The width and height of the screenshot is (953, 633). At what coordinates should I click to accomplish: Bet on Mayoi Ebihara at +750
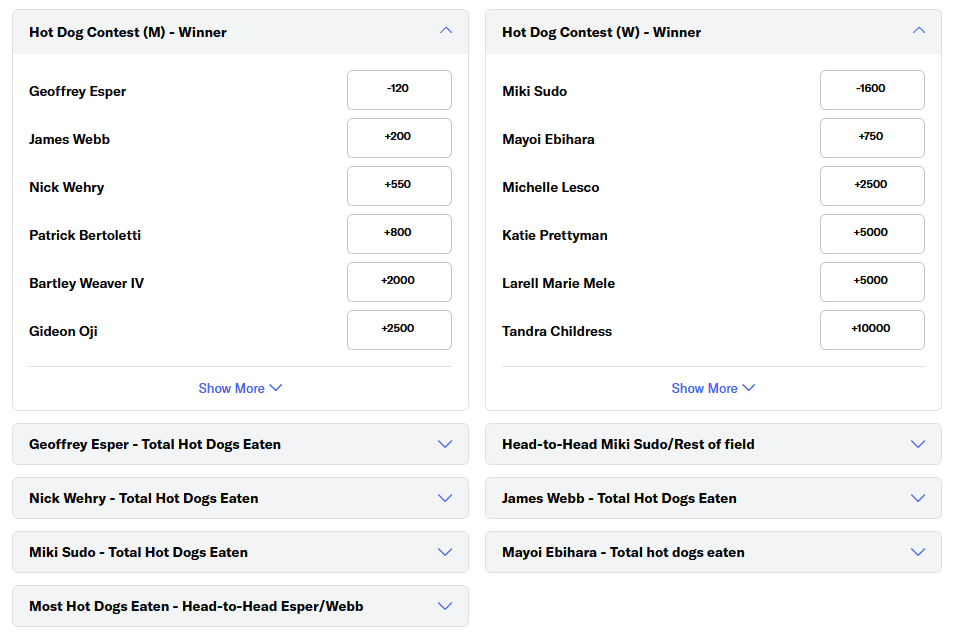click(x=872, y=138)
